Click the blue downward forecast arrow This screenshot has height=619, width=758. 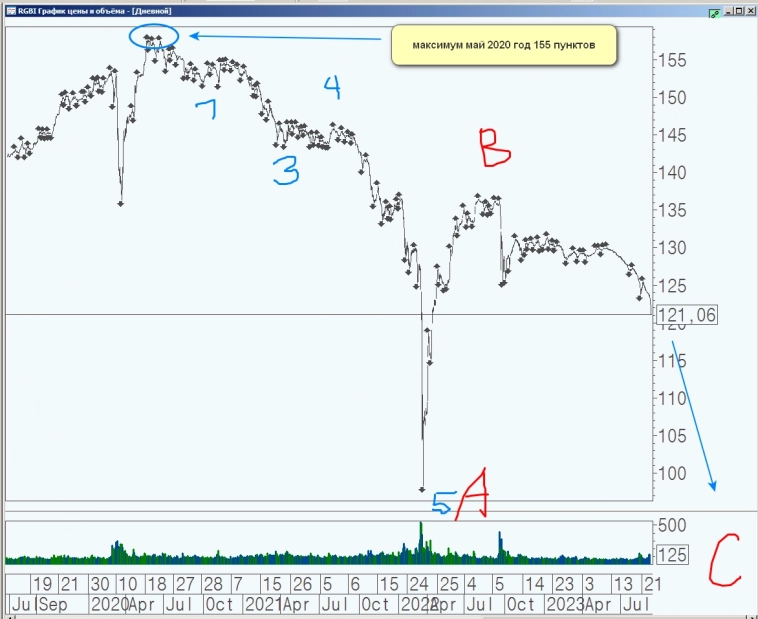tap(694, 416)
